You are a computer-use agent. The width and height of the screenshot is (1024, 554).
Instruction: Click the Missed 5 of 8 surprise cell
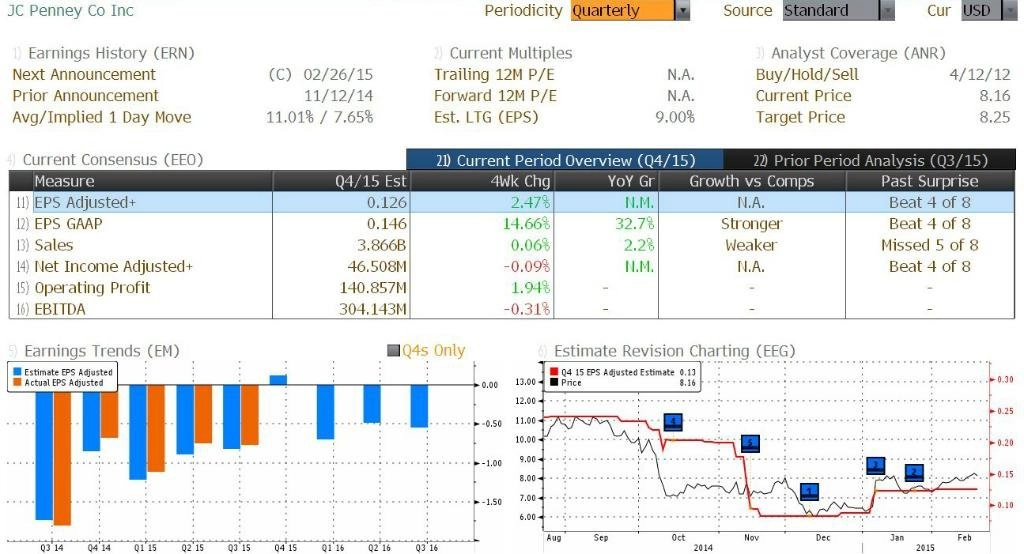929,245
